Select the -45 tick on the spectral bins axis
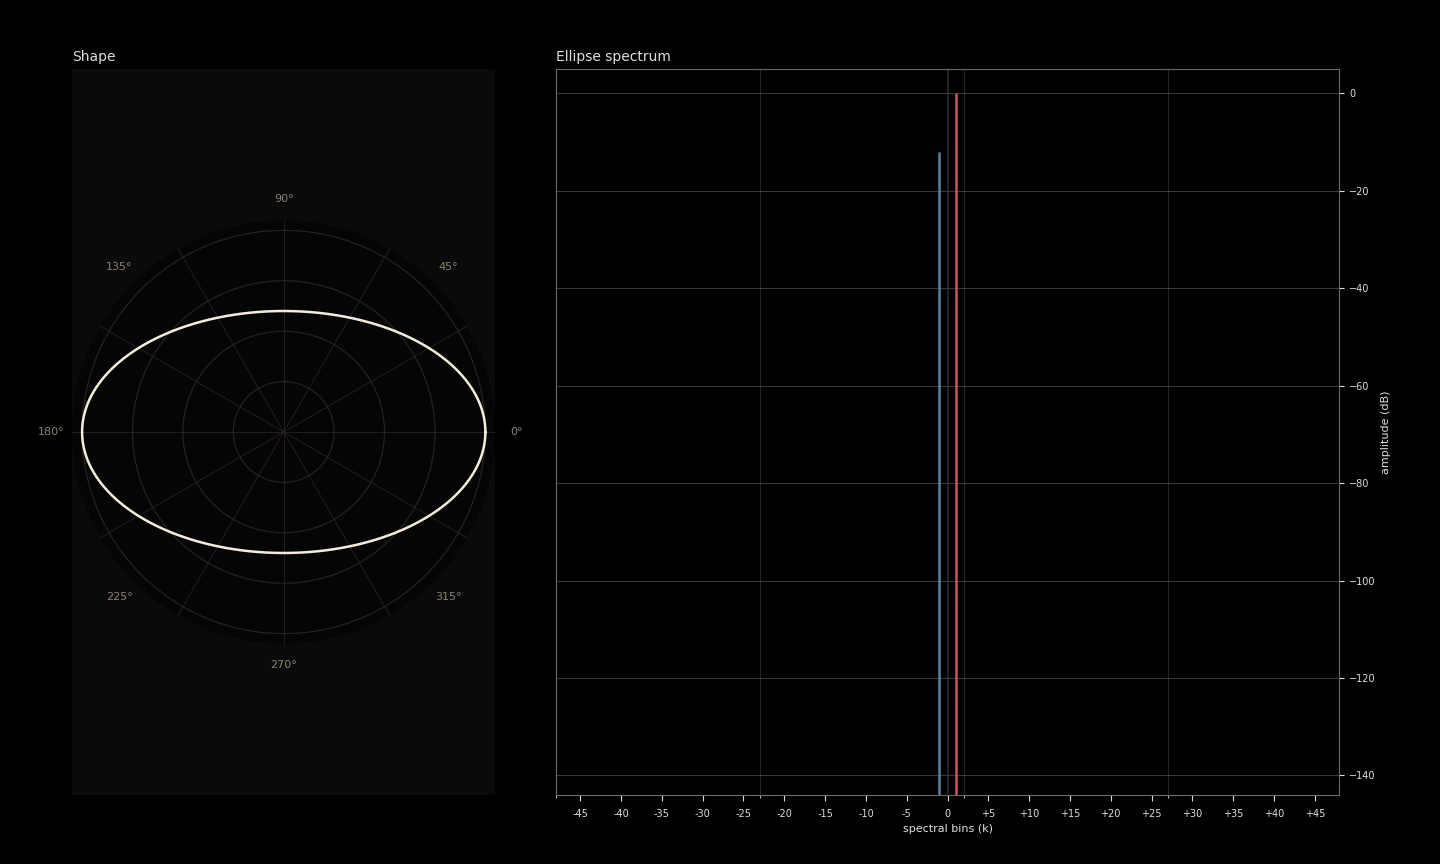The image size is (1440, 864). click(x=580, y=814)
